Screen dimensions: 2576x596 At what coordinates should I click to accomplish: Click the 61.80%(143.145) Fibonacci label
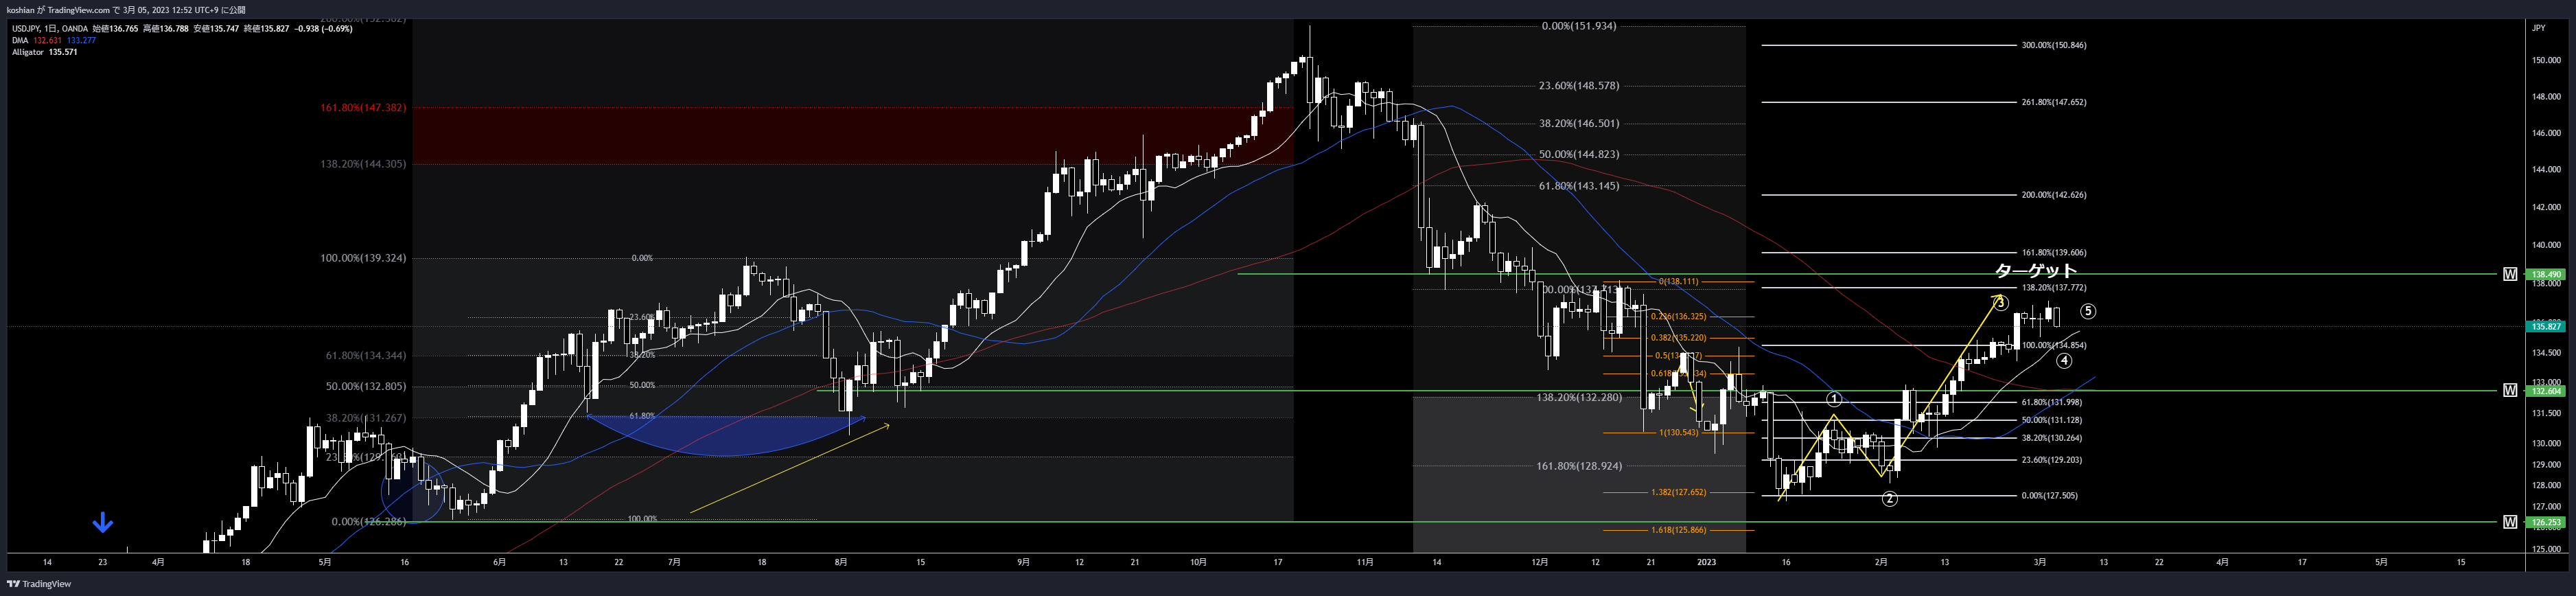point(1579,186)
